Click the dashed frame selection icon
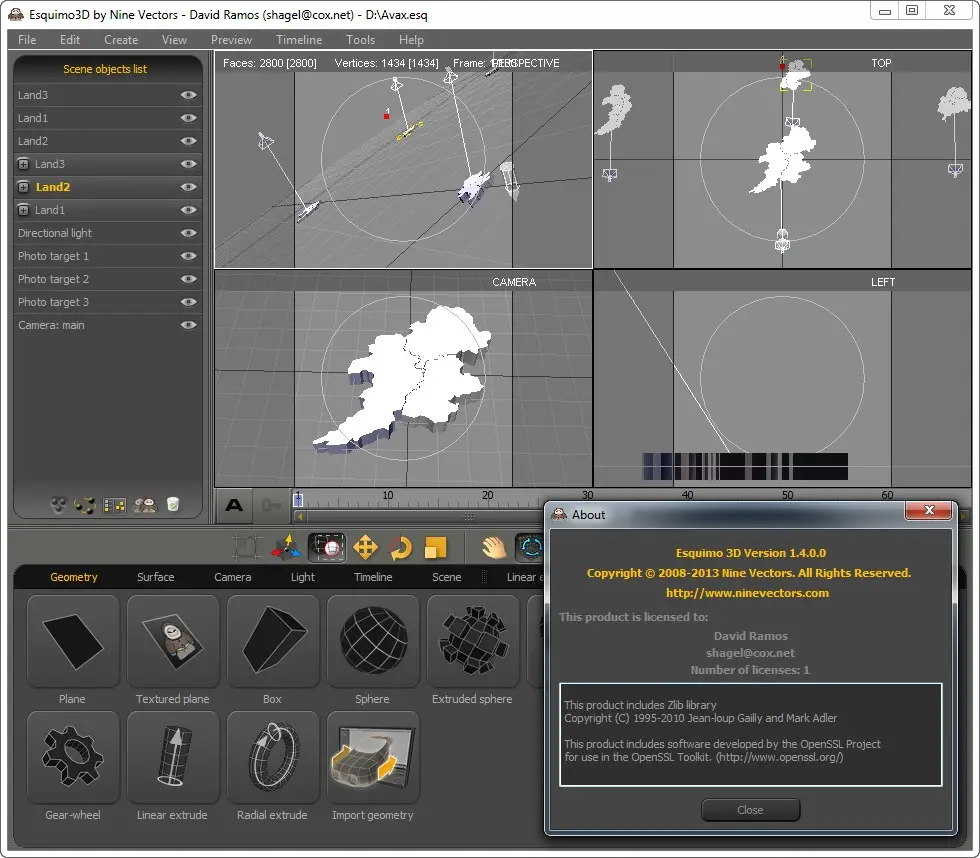This screenshot has height=858, width=980. tap(247, 547)
